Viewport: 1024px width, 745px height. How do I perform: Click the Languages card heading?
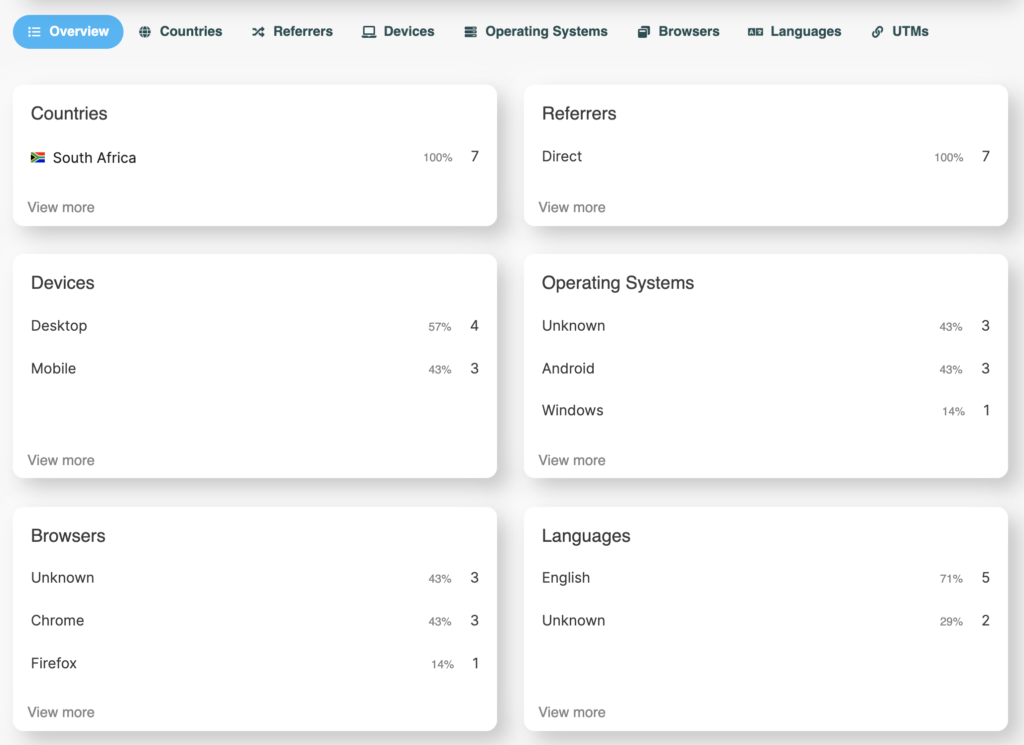pyautogui.click(x=586, y=537)
